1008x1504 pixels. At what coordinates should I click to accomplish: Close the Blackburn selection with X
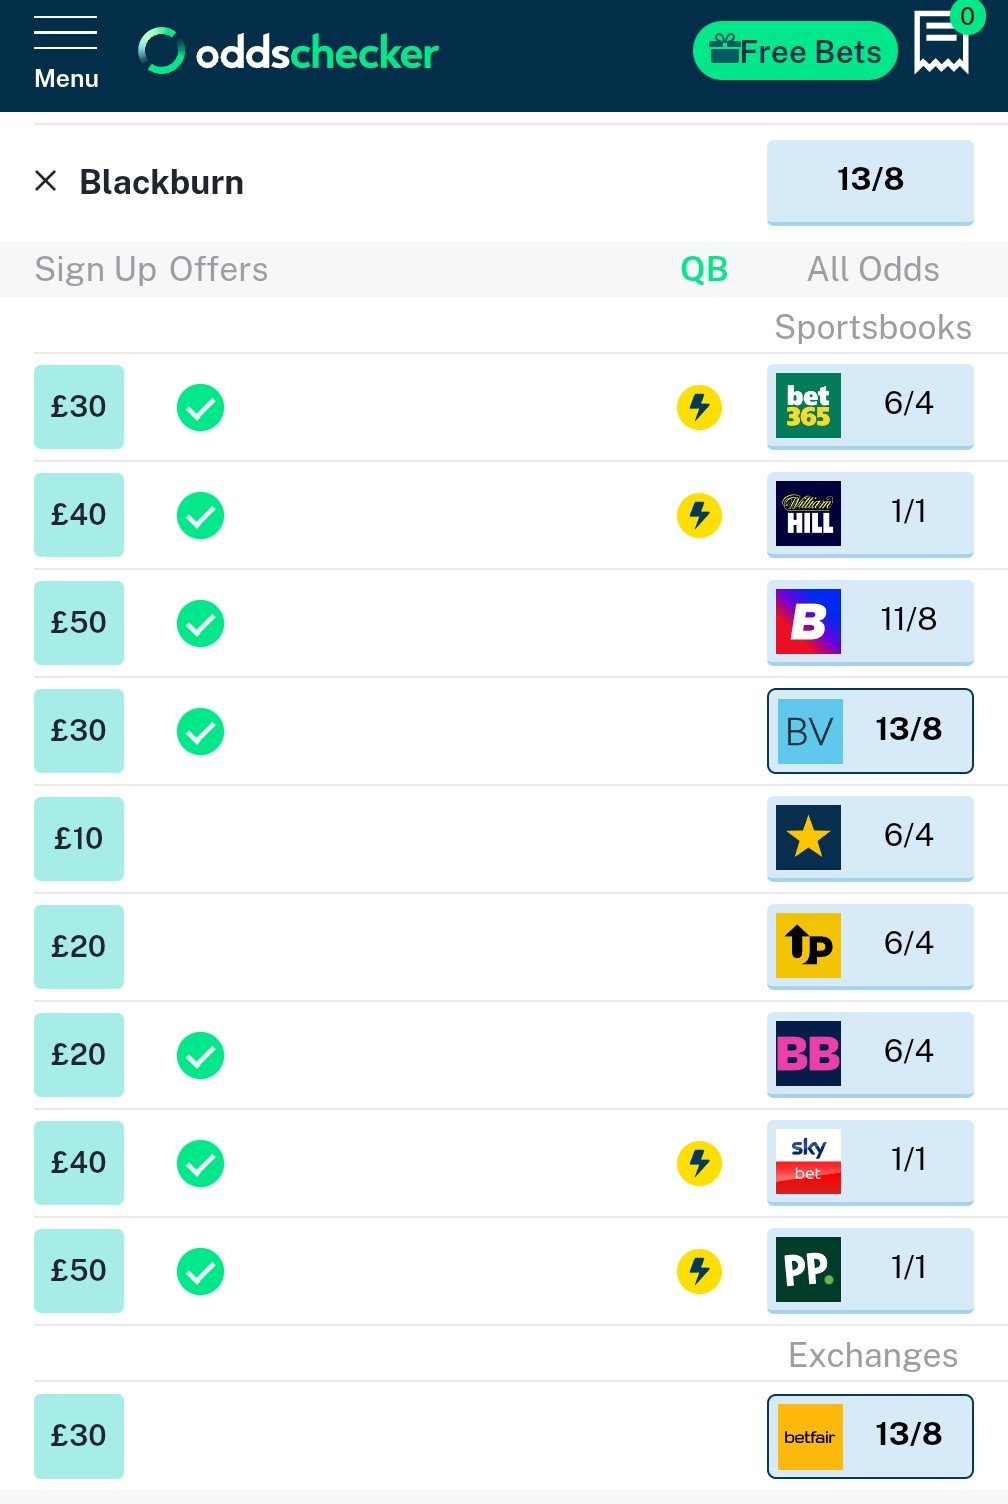(x=45, y=181)
